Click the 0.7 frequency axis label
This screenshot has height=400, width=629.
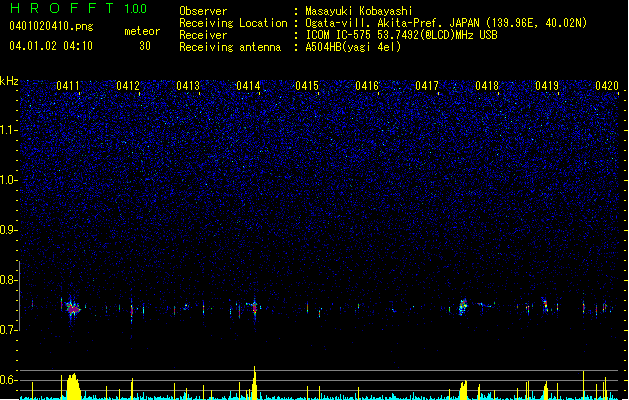click(9, 330)
